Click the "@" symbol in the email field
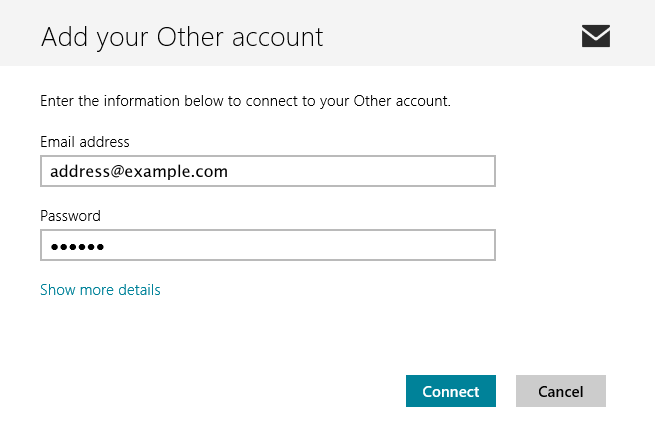Screen dimensions: 655x424 click(124, 171)
